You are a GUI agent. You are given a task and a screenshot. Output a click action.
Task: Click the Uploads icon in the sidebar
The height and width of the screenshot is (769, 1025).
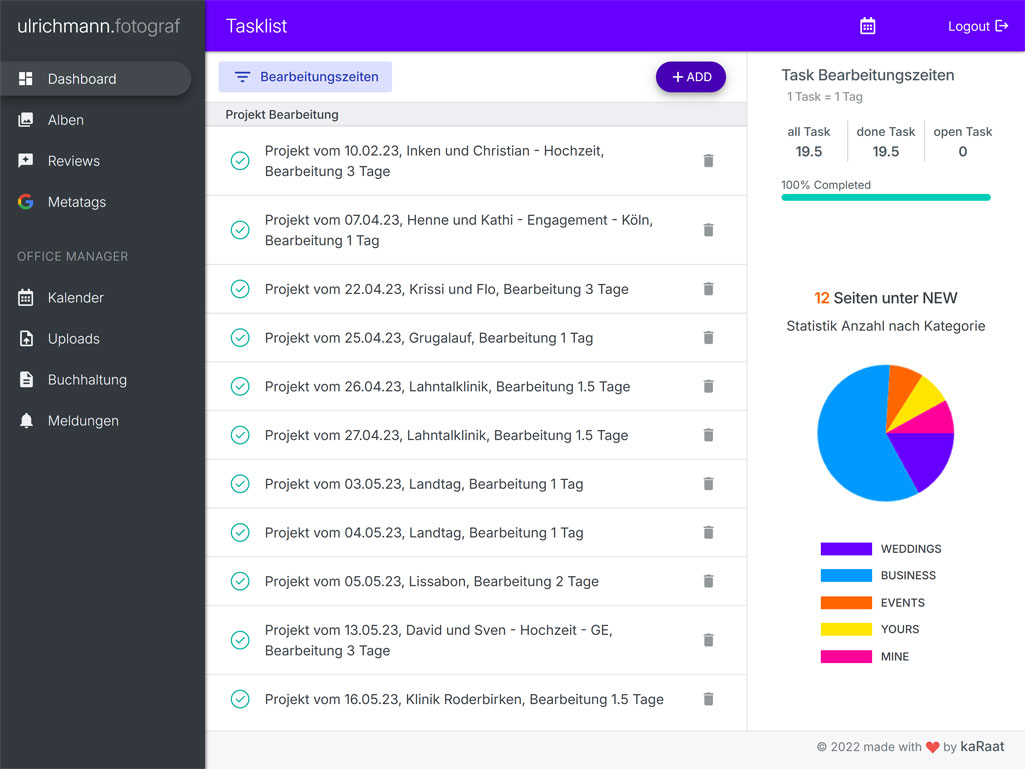25,338
